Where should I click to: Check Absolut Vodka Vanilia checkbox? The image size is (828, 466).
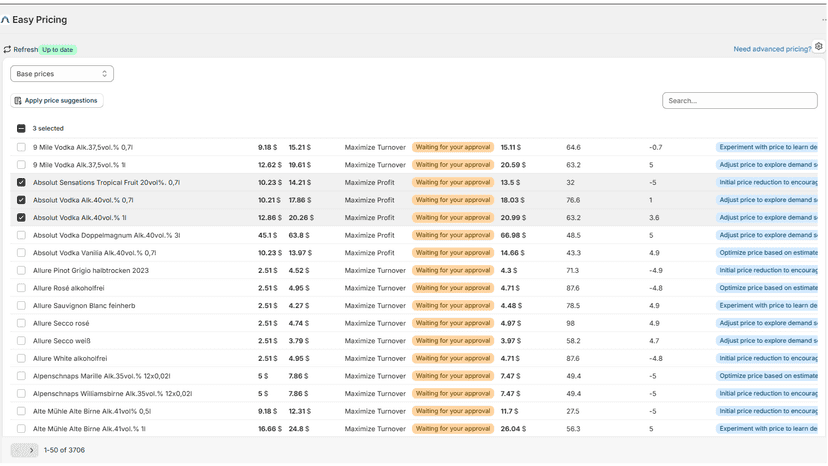(21, 253)
